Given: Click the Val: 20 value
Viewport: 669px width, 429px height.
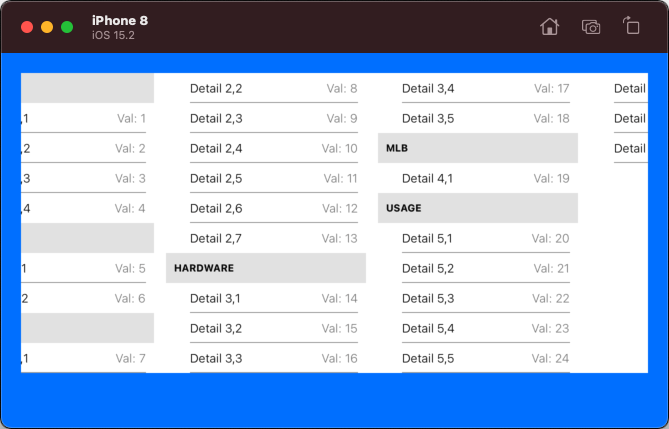Looking at the screenshot, I should tap(550, 238).
